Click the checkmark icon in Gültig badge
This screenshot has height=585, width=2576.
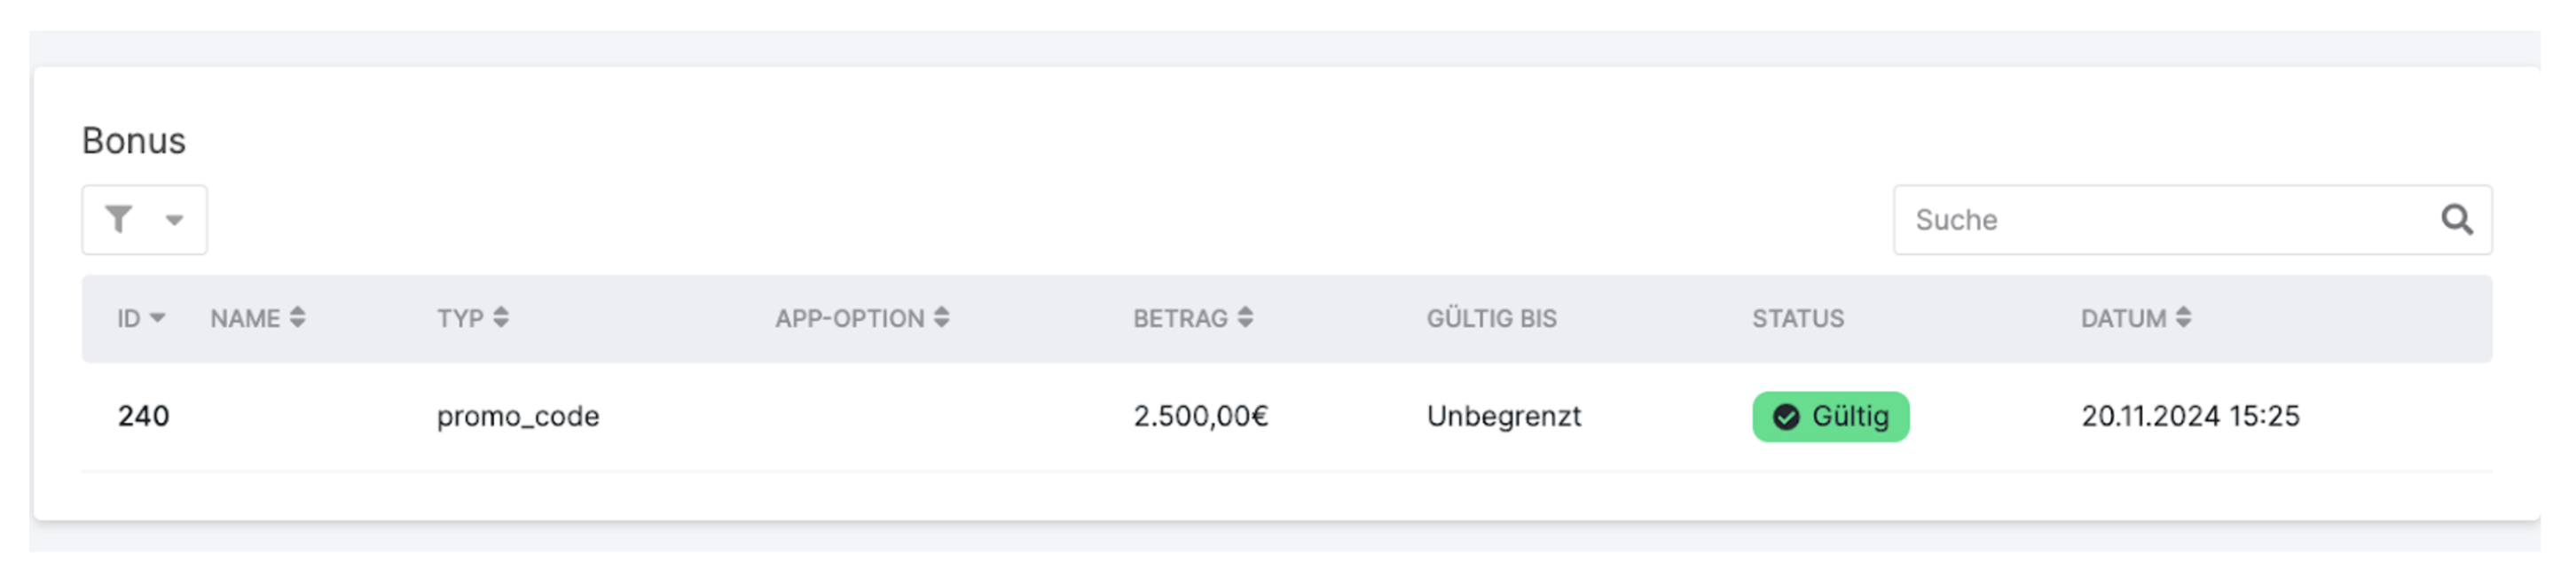pyautogui.click(x=1786, y=417)
